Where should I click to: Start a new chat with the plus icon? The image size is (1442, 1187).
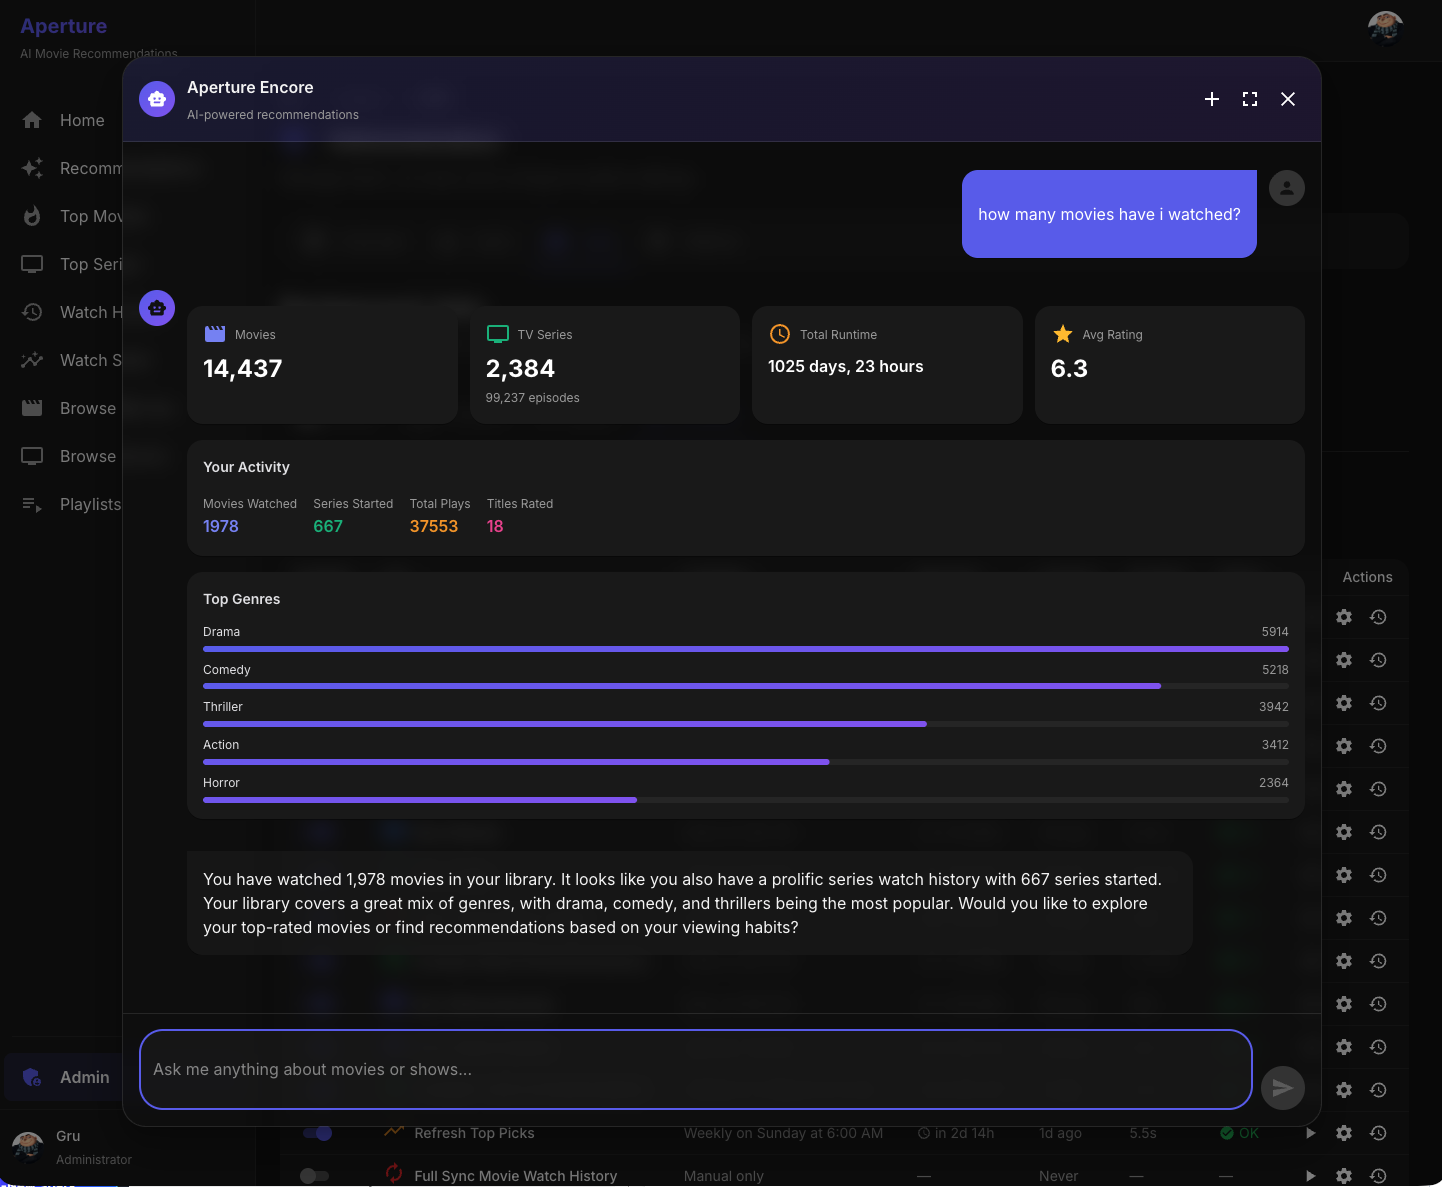(x=1212, y=99)
